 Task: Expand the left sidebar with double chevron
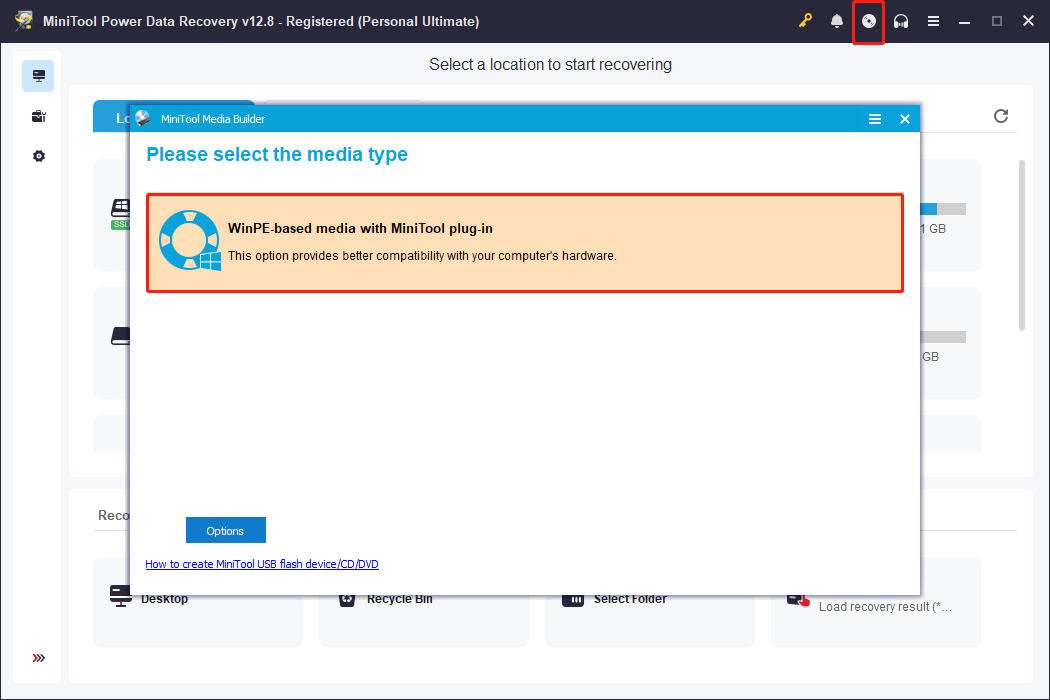tap(38, 658)
